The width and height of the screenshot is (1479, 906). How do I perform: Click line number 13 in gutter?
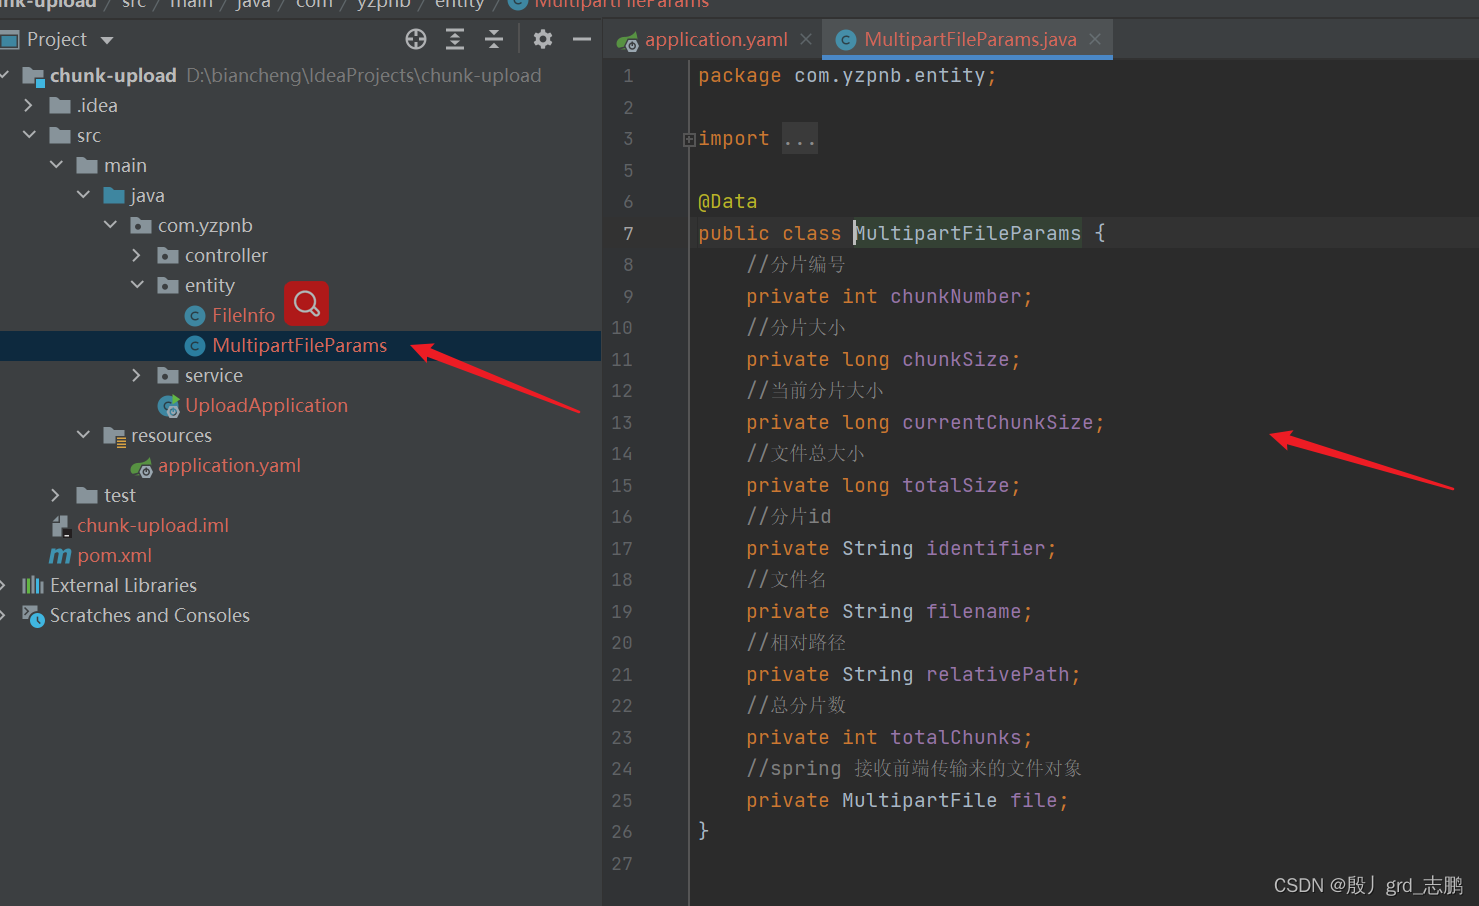click(622, 422)
